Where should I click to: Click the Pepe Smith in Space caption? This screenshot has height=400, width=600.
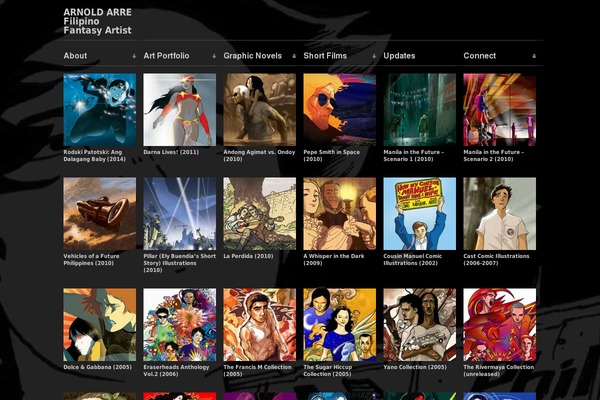click(x=331, y=155)
